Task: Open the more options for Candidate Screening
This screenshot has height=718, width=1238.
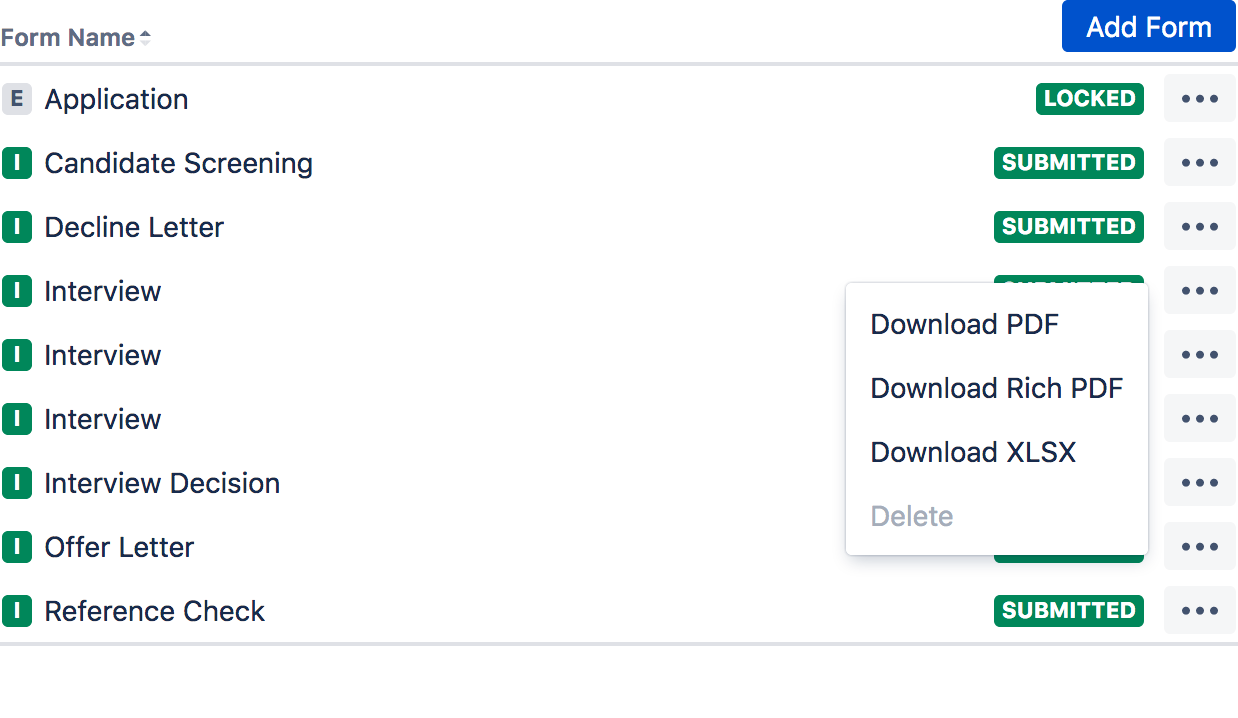Action: [x=1200, y=163]
